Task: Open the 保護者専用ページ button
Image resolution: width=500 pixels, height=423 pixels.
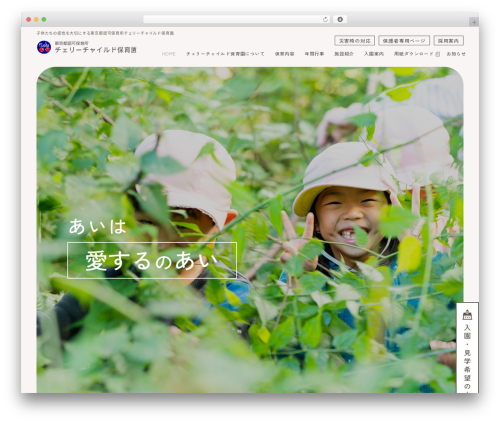Action: (x=404, y=41)
